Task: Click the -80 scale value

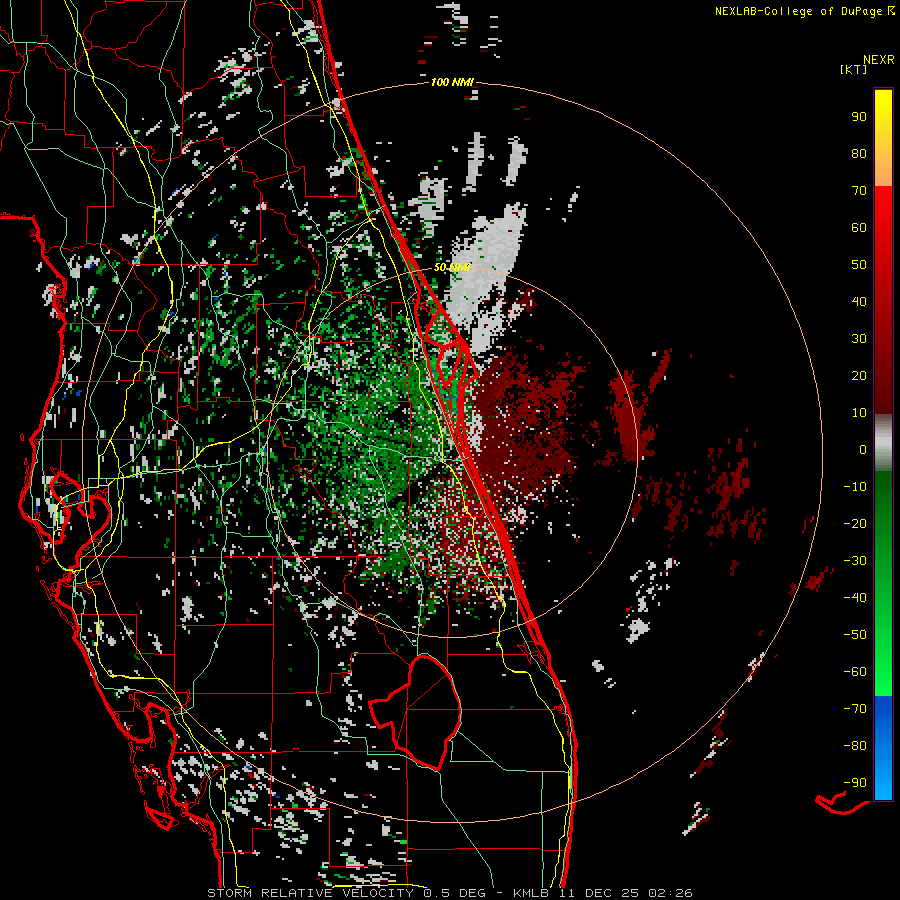Action: pyautogui.click(x=855, y=746)
